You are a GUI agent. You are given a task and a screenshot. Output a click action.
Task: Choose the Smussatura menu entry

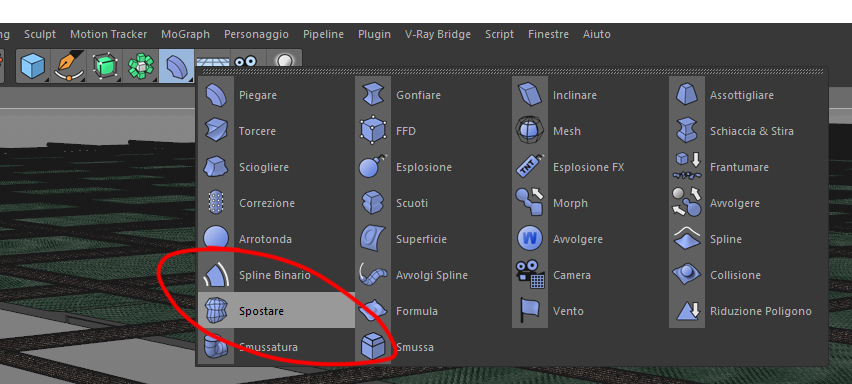[268, 347]
